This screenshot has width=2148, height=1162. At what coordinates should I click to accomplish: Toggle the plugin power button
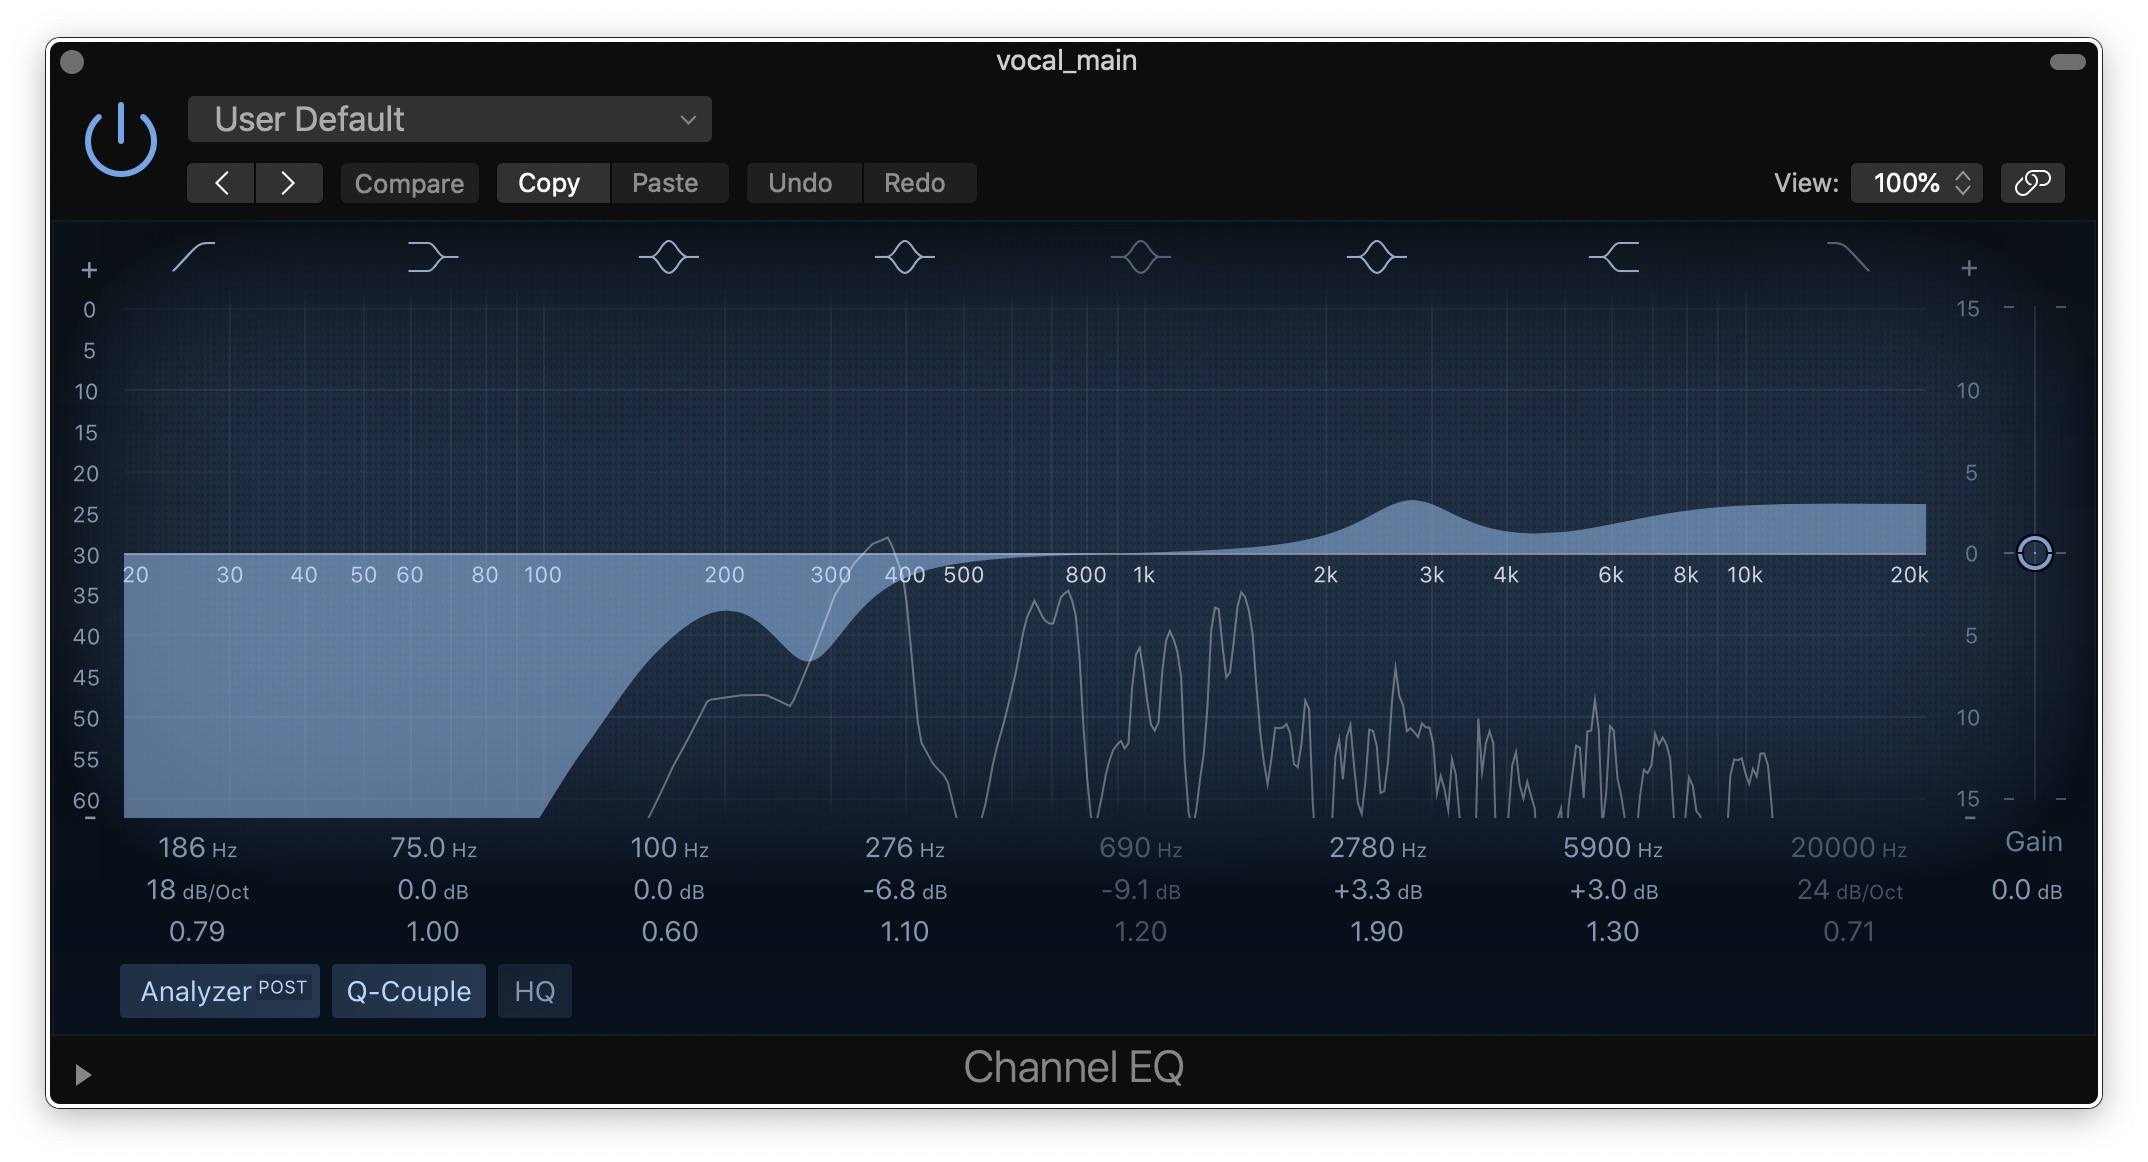click(121, 140)
